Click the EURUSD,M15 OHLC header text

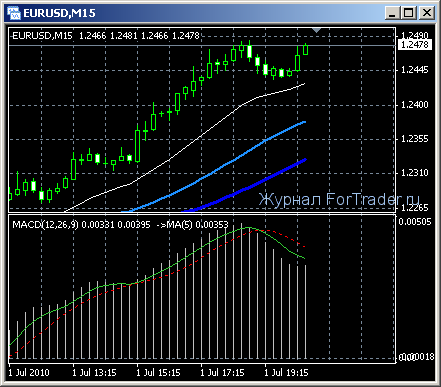(106, 36)
